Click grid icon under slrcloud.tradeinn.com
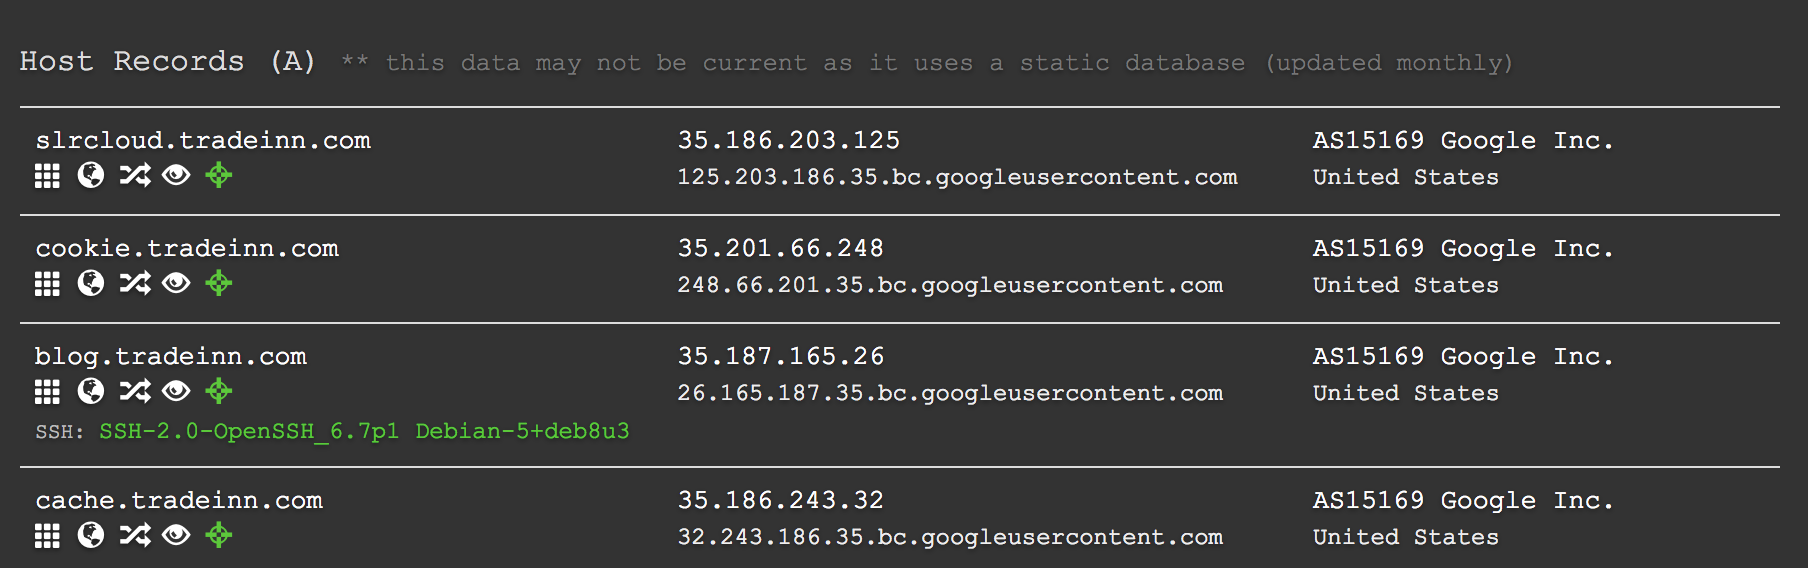The width and height of the screenshot is (1808, 568). tap(47, 176)
